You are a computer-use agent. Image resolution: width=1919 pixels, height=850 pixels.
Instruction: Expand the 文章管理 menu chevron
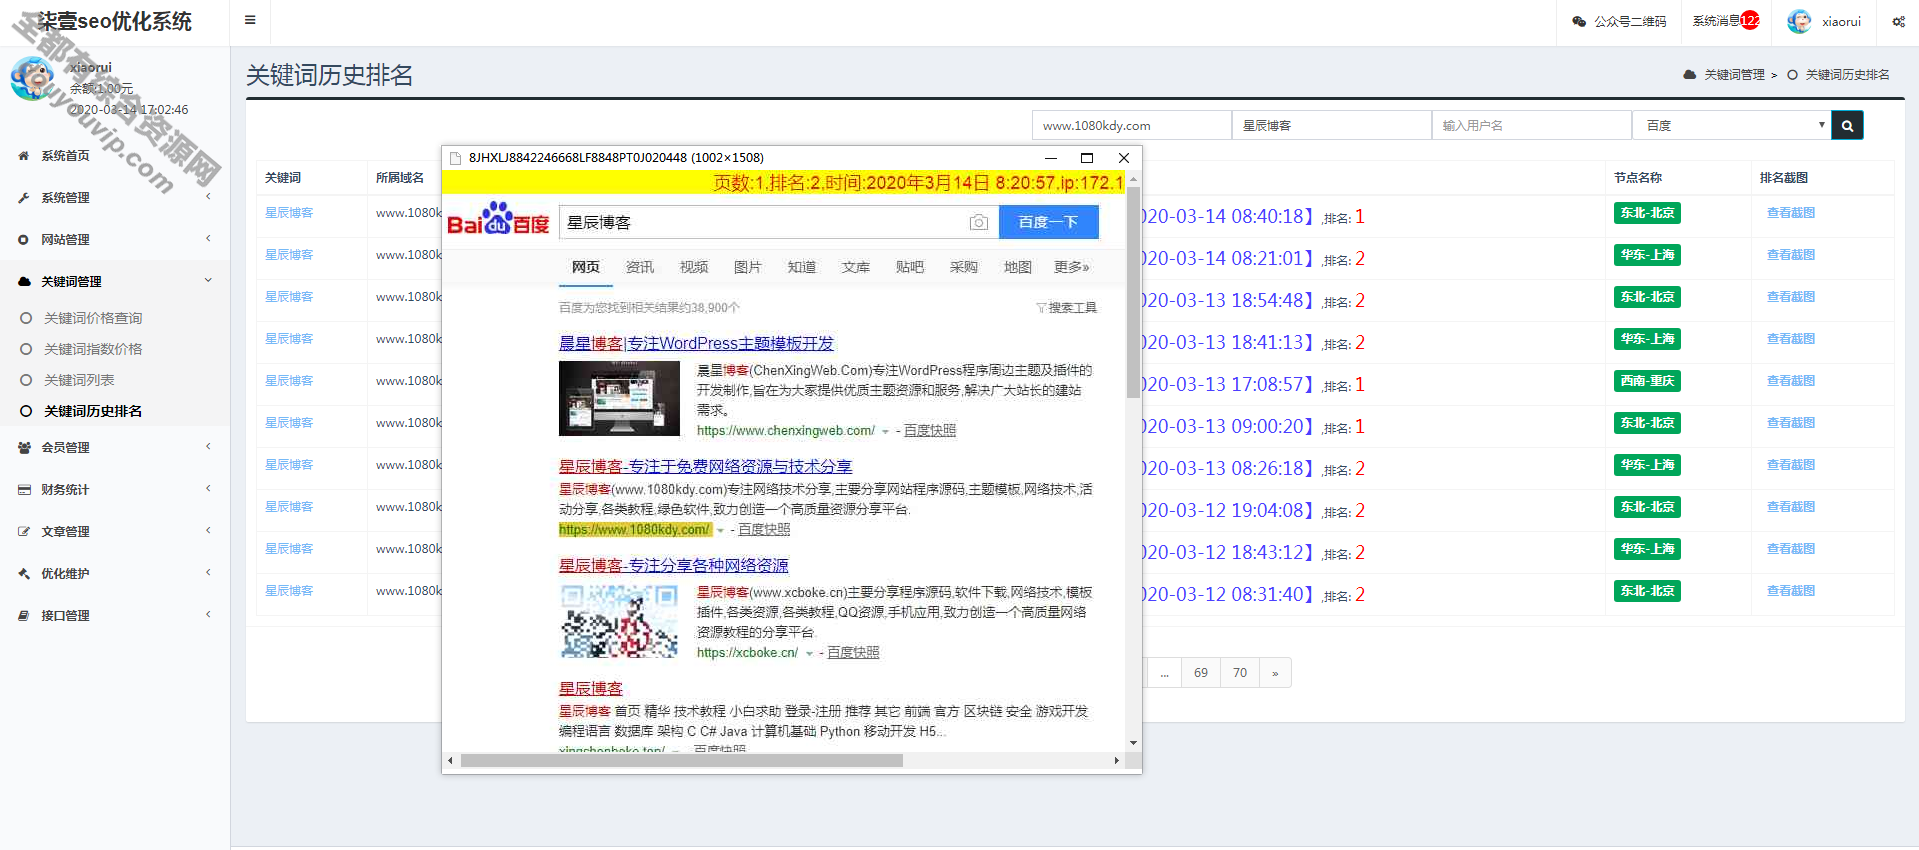(208, 530)
